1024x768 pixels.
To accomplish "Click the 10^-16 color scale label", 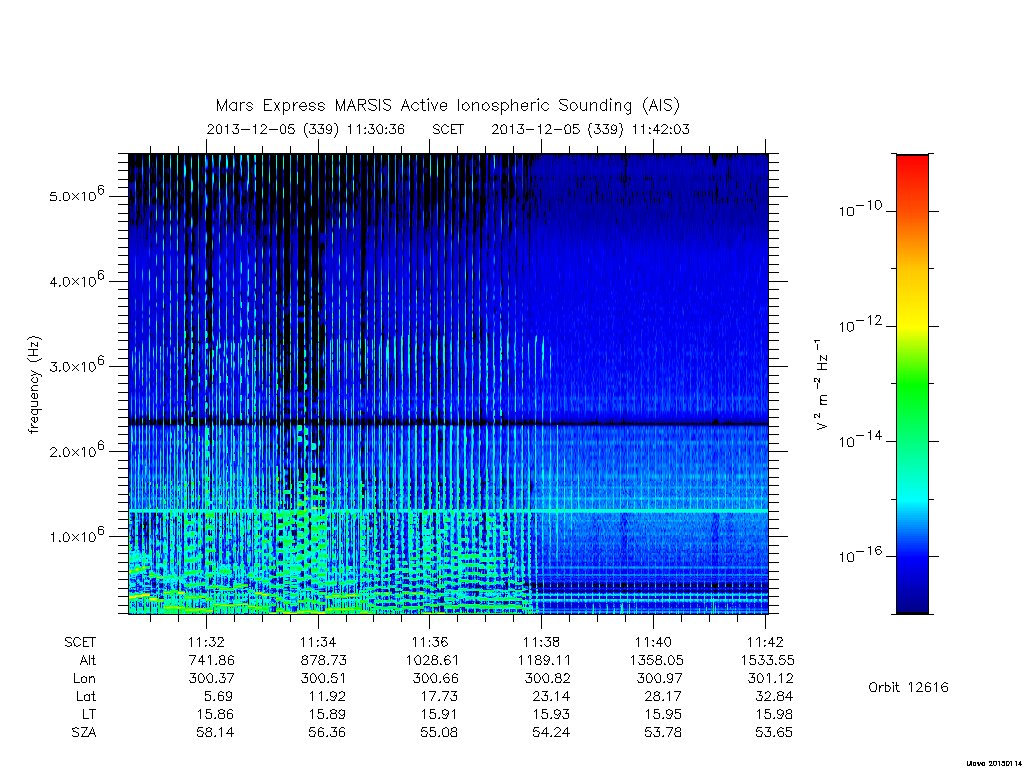I will point(860,555).
